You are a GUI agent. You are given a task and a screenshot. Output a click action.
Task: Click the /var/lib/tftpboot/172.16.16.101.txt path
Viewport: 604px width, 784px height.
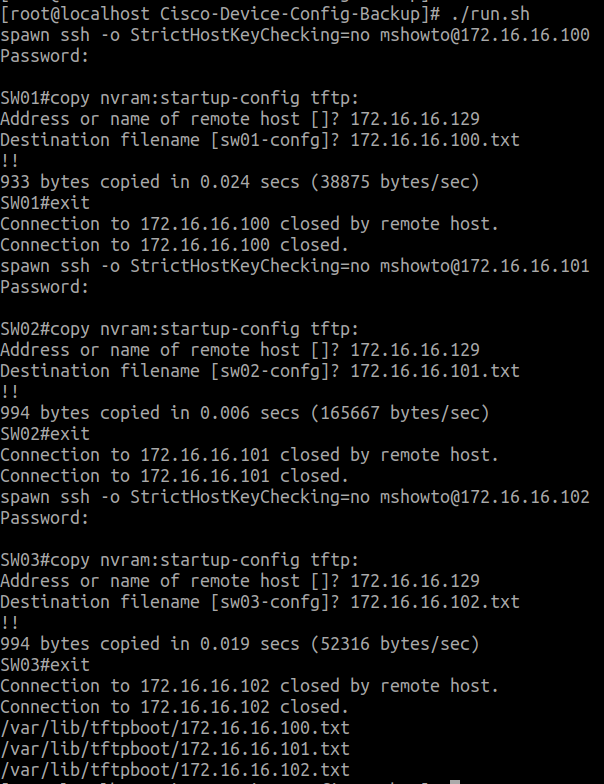pos(175,748)
